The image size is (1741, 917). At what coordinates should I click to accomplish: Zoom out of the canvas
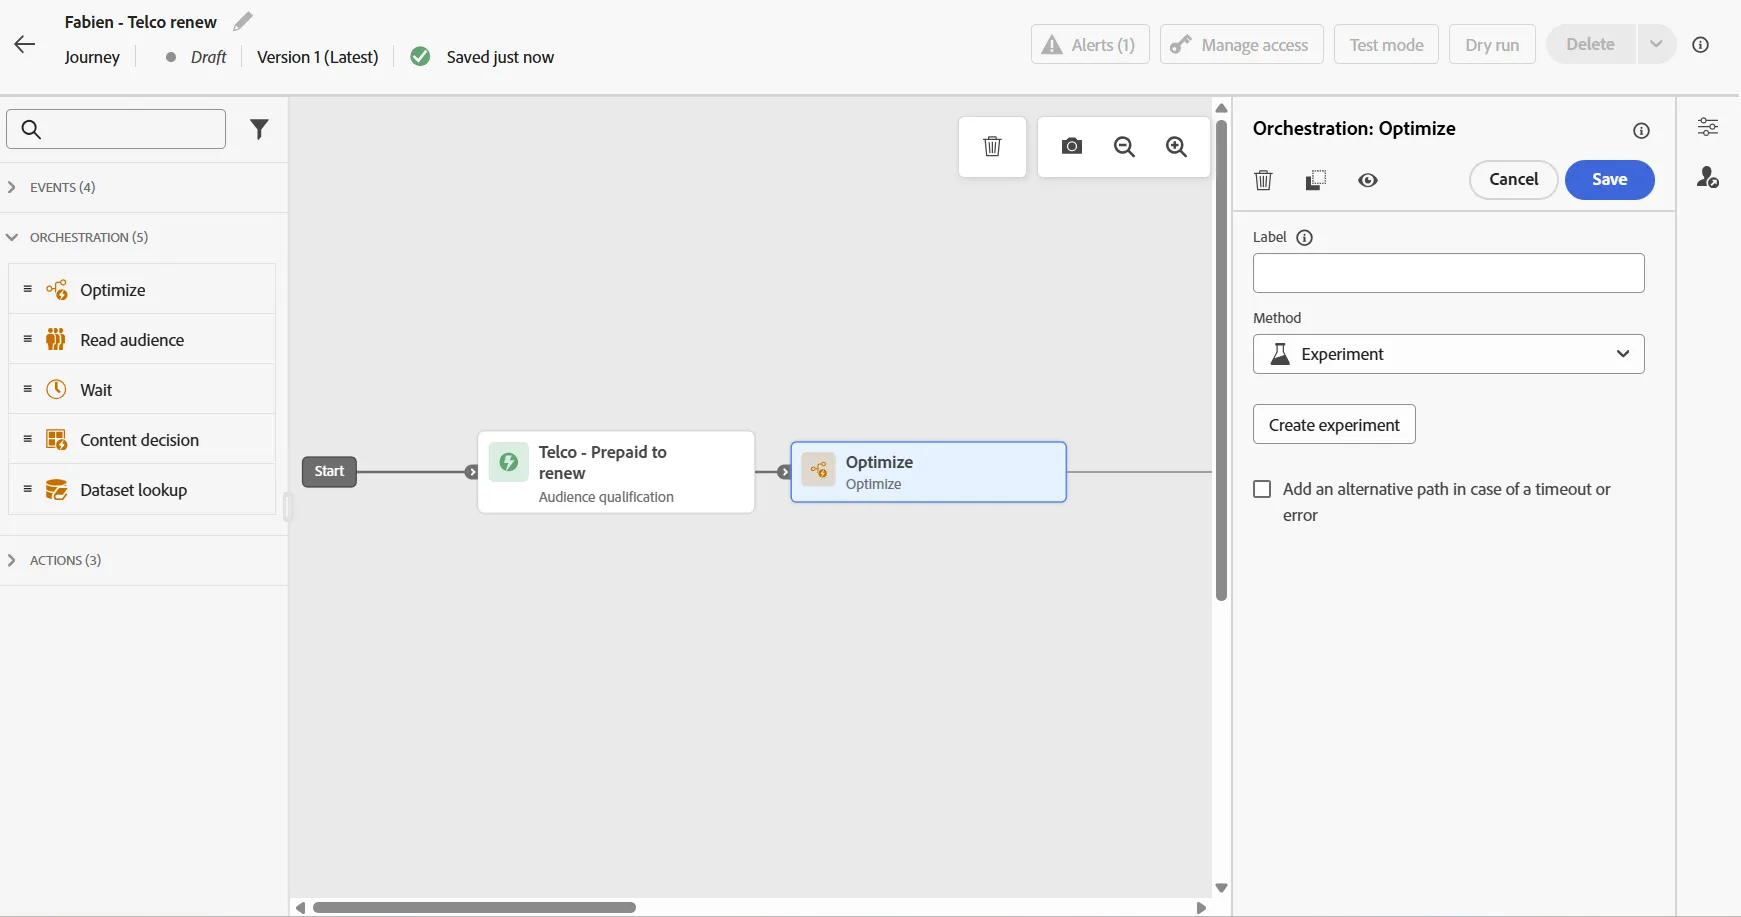1124,146
